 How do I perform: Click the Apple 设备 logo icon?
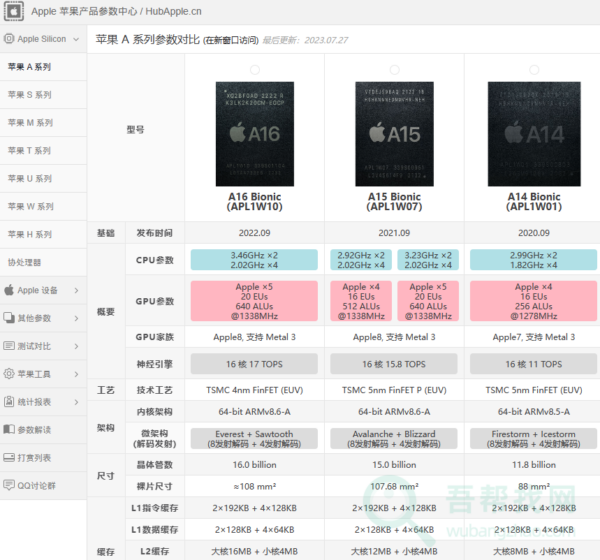click(9, 290)
